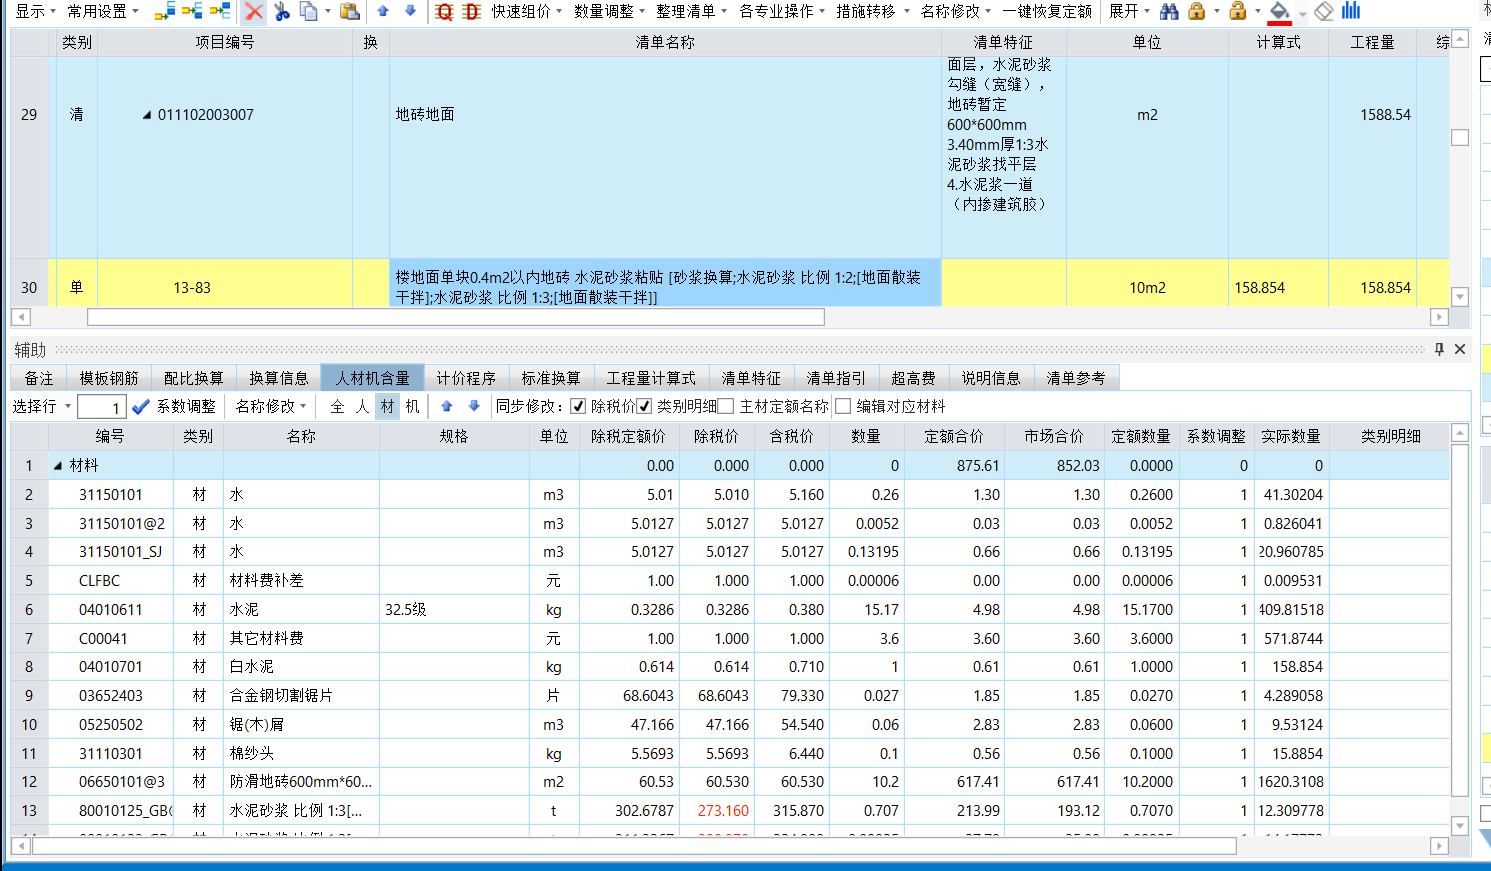The image size is (1491, 871).
Task: Open the 选择行 dropdown in 辅助 toolbar
Action: (x=42, y=406)
